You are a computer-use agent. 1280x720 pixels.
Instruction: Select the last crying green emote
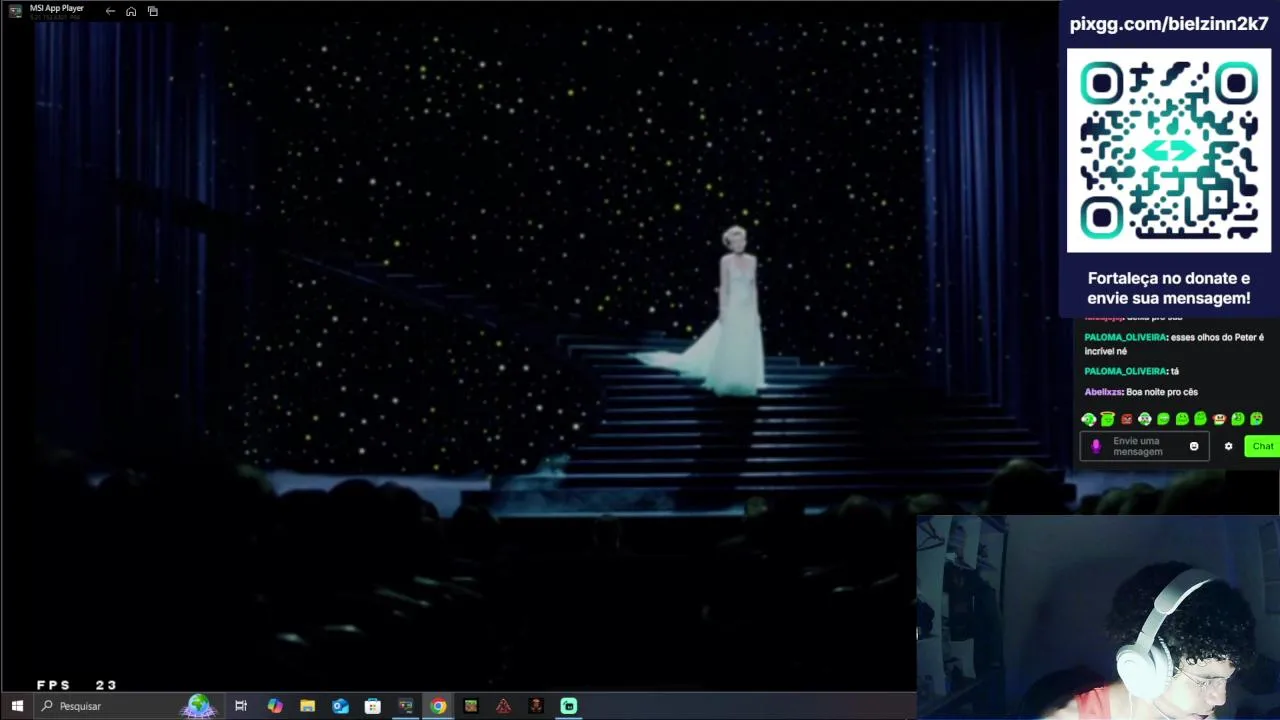[1257, 419]
